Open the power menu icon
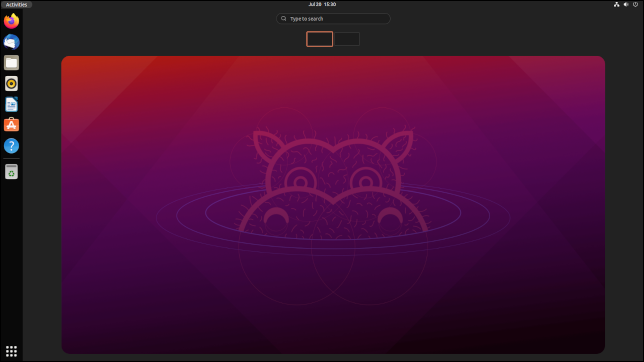Image resolution: width=644 pixels, height=362 pixels. [635, 5]
